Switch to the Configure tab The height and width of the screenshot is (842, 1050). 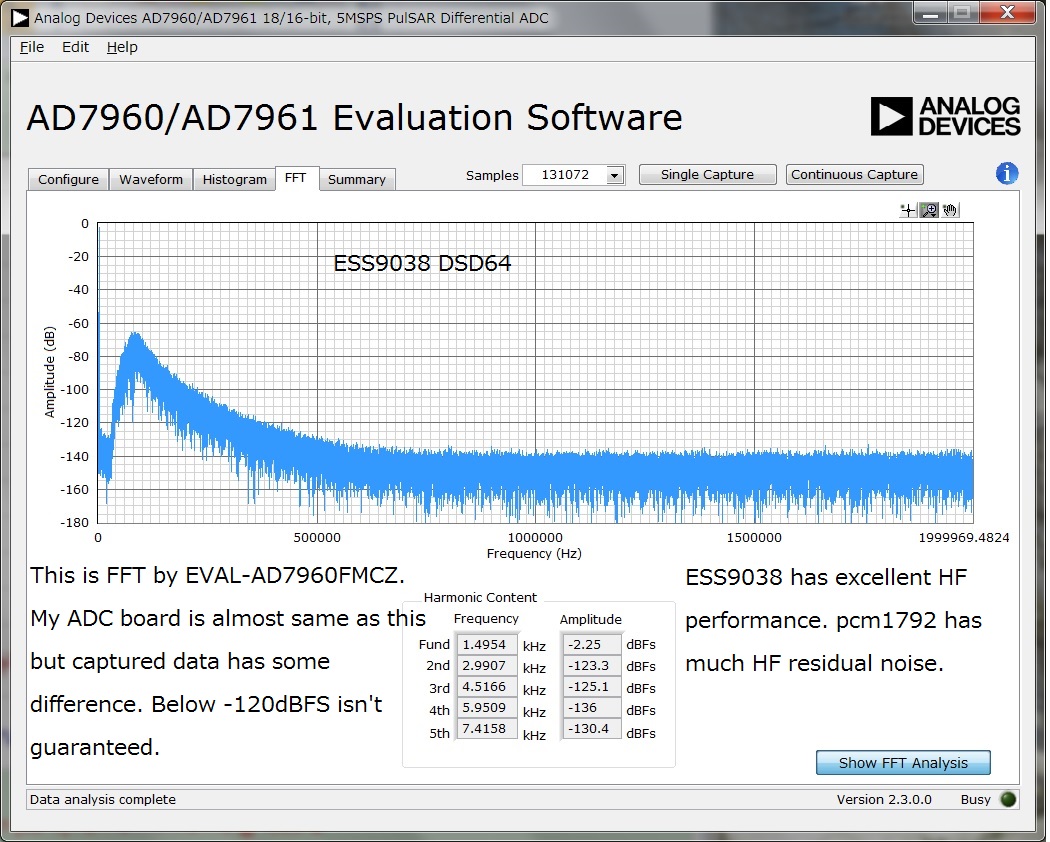(68, 180)
